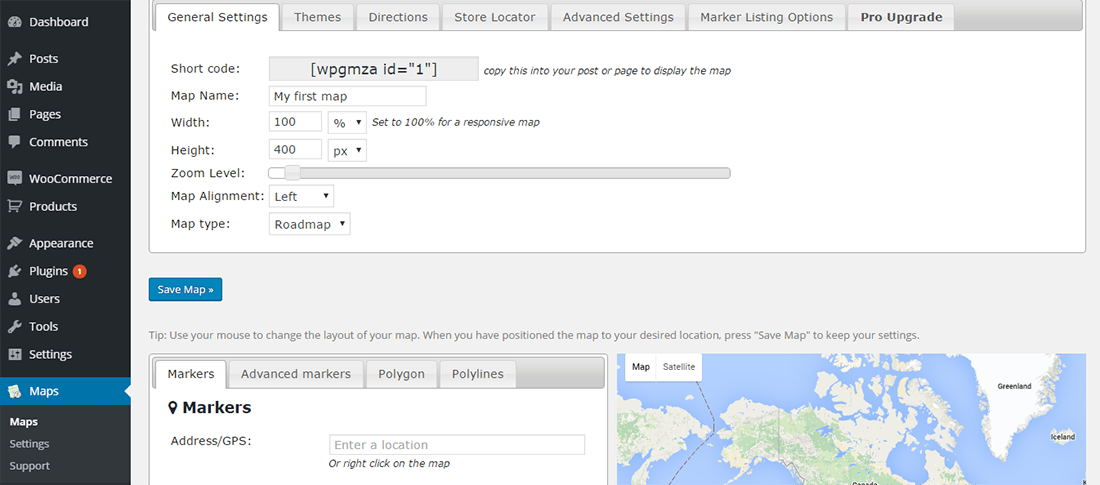Click the Maps icon in sidebar
The height and width of the screenshot is (485, 1100).
click(14, 392)
